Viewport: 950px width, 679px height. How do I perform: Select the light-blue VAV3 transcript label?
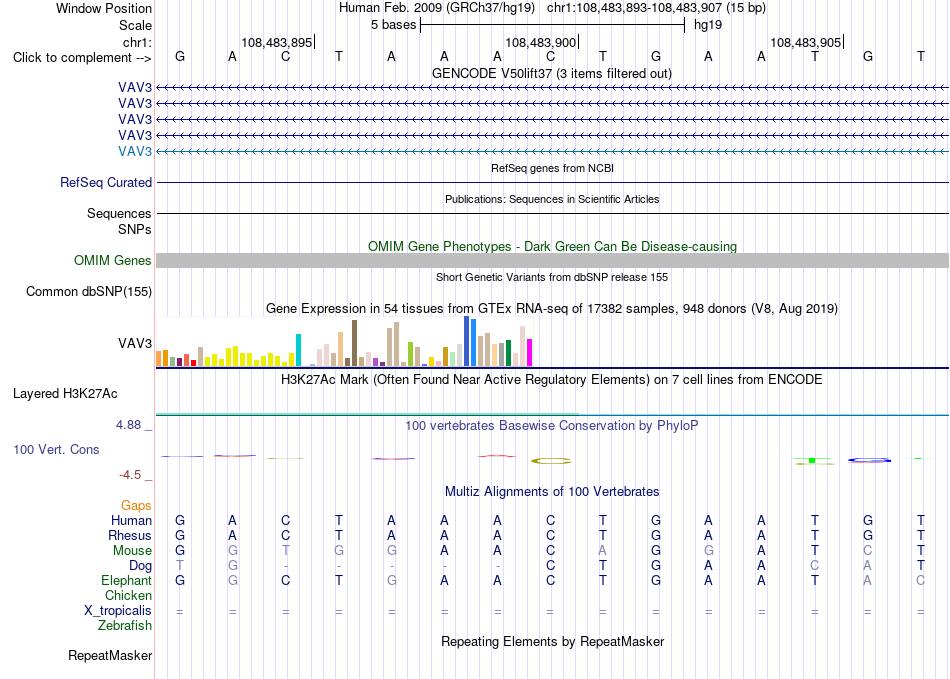tap(135, 151)
